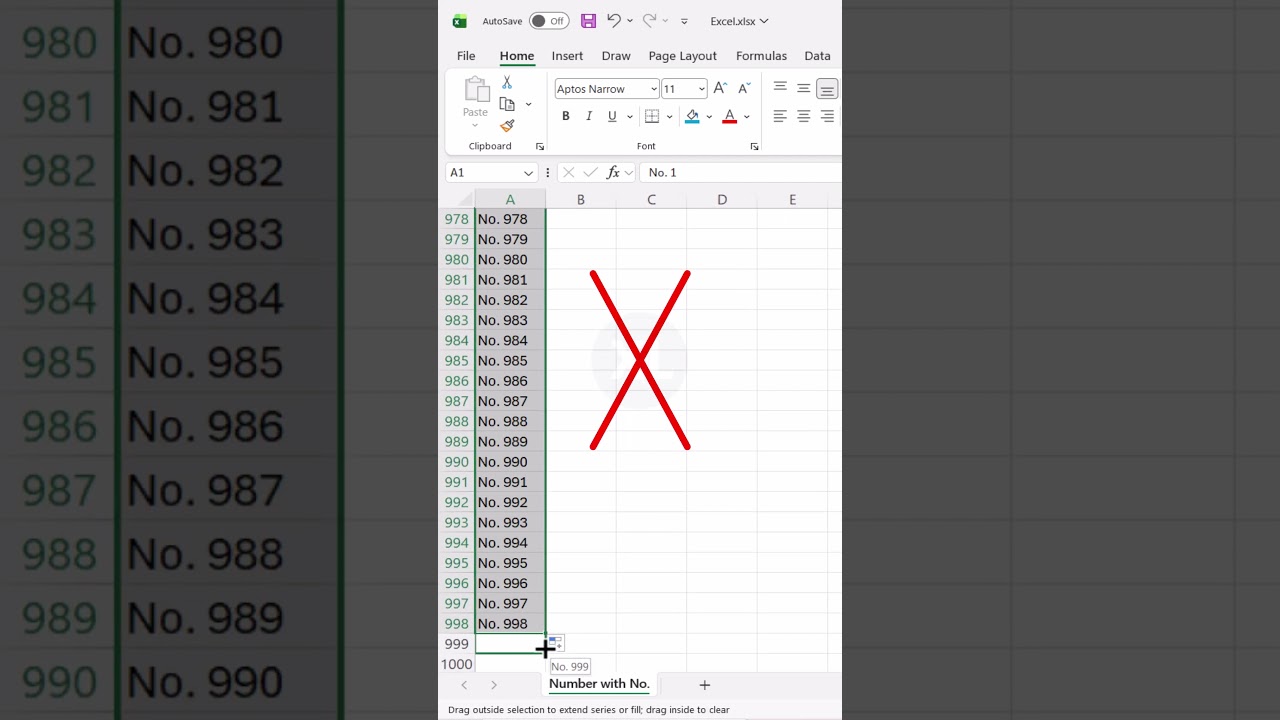Switch to the Insert tab
Viewport: 1280px width, 720px height.
pos(567,56)
